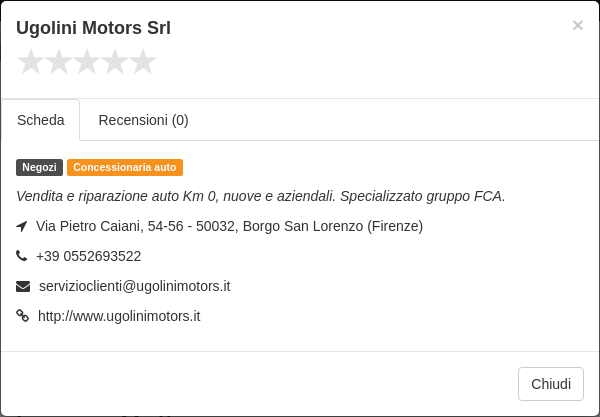The height and width of the screenshot is (417, 600).
Task: Click the envelope email icon
Action: tap(23, 286)
